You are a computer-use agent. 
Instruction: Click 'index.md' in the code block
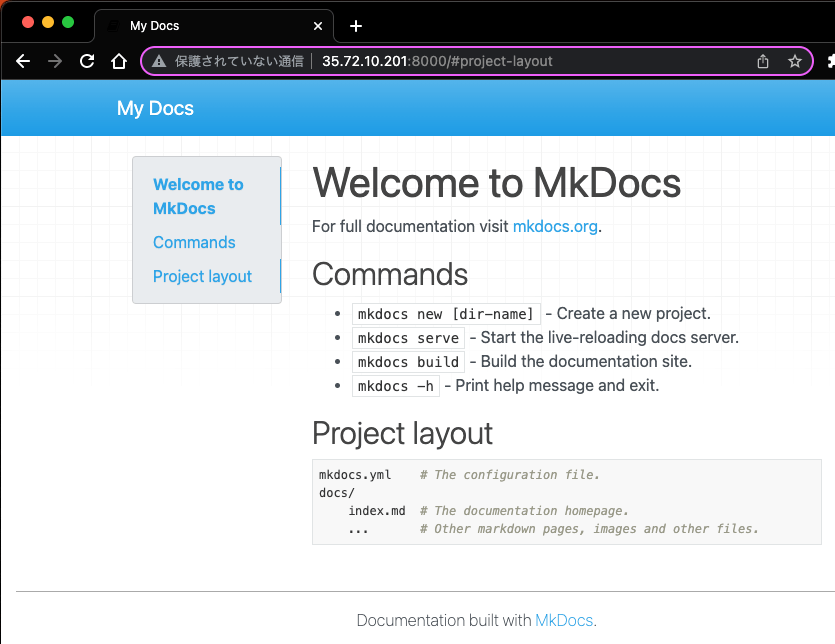[376, 511]
